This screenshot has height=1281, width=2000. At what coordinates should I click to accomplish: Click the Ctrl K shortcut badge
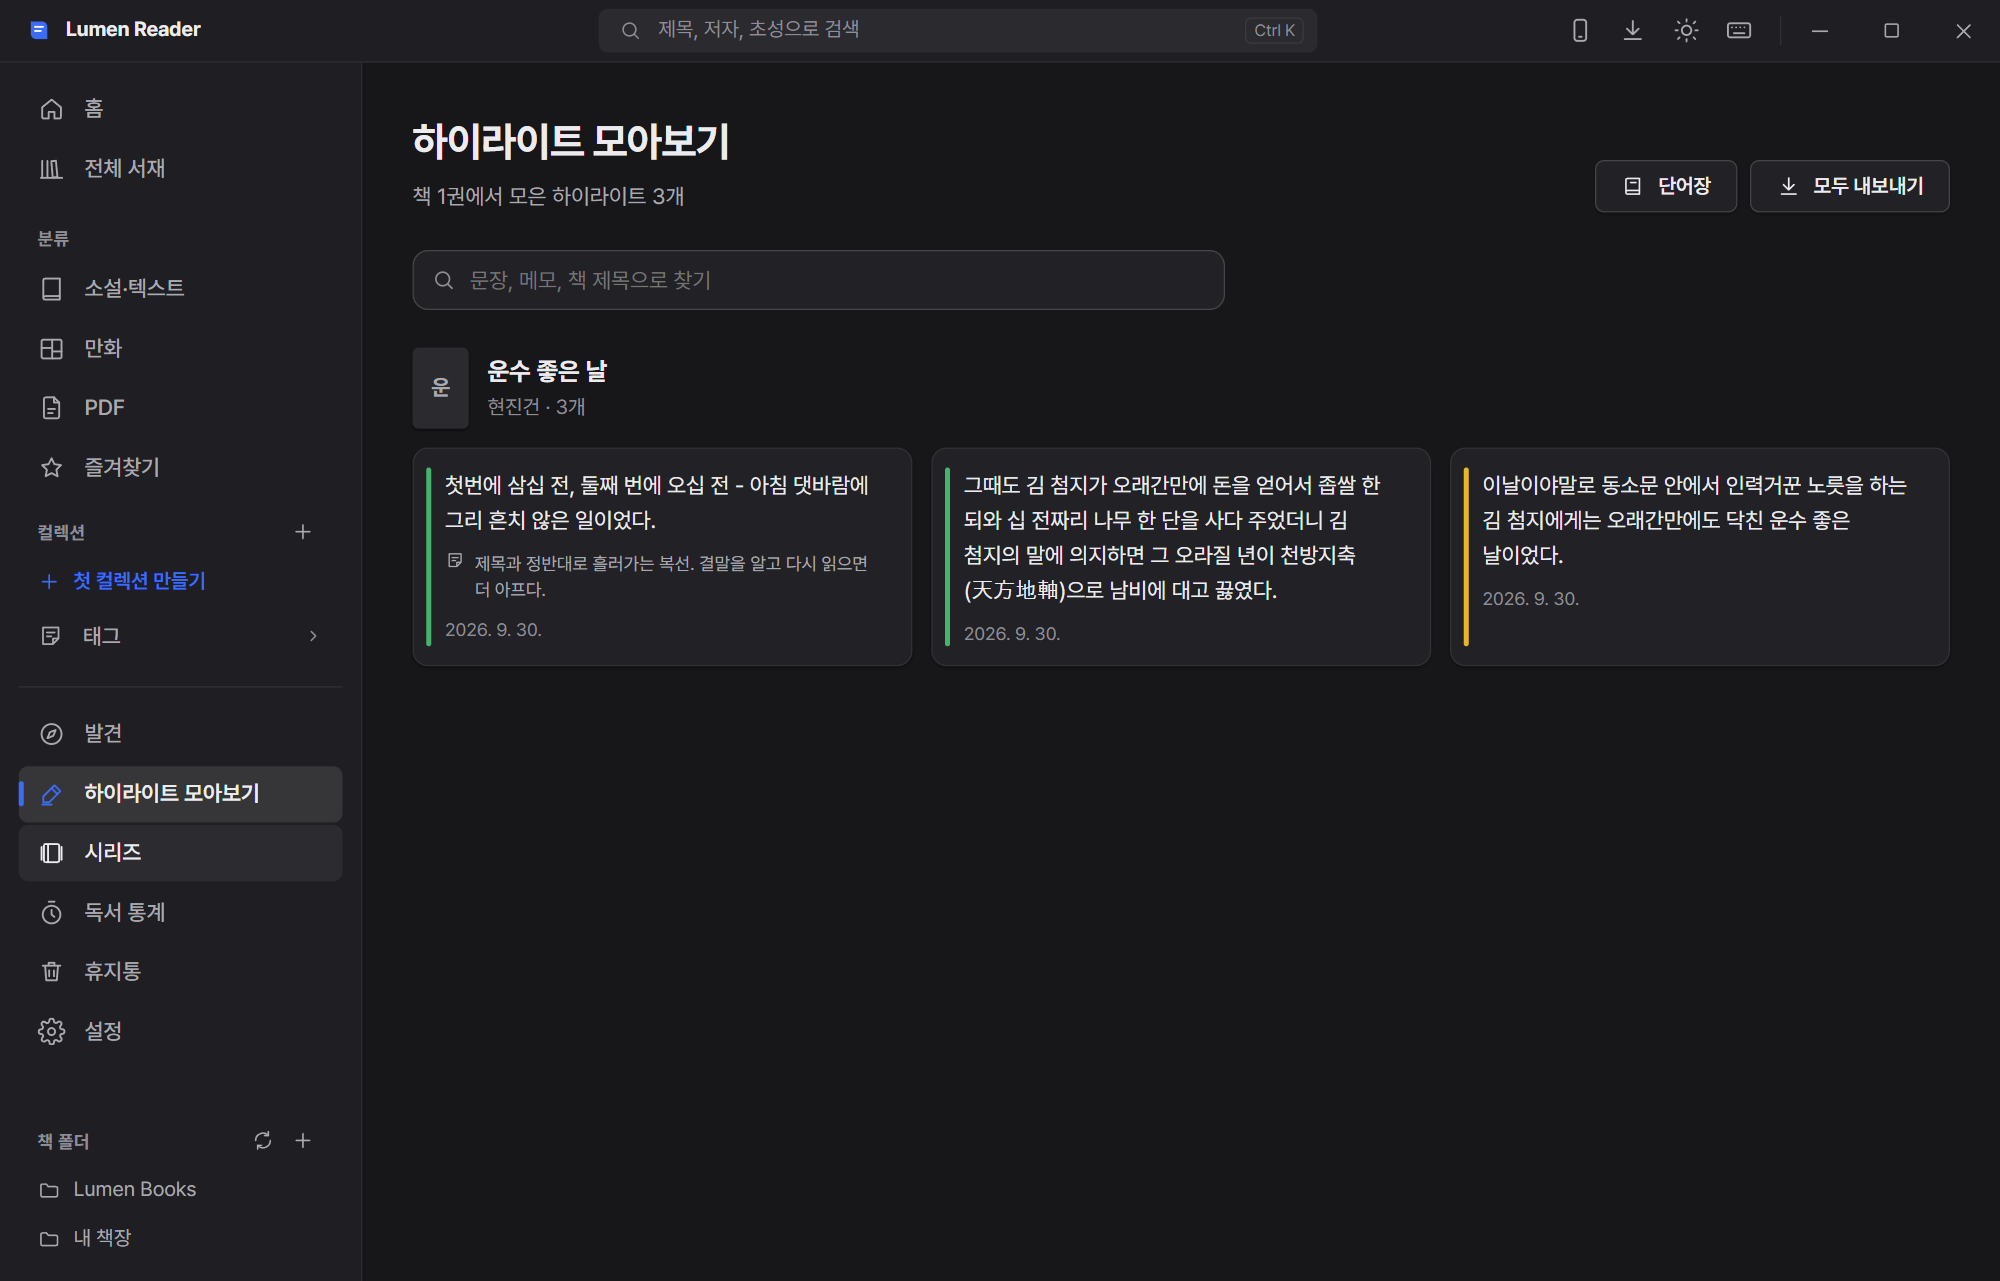coord(1274,30)
